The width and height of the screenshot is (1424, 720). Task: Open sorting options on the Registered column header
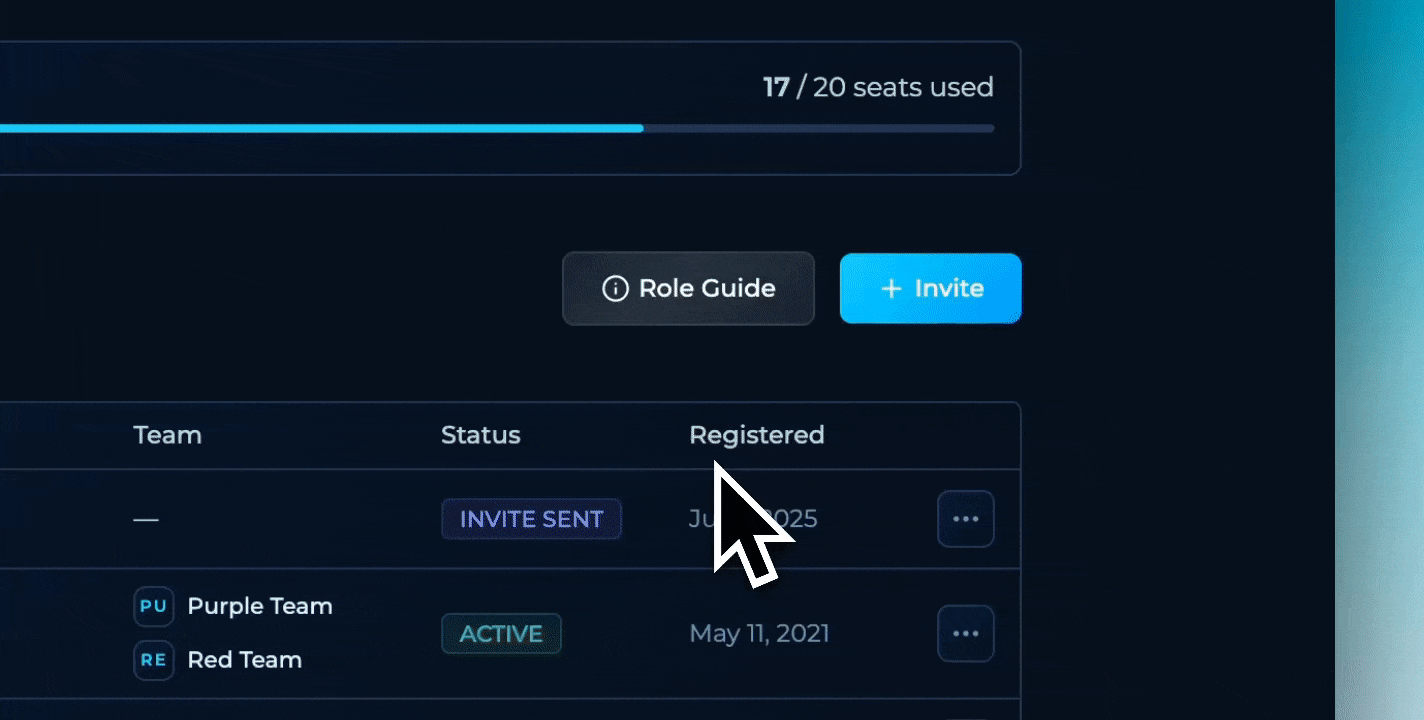point(756,435)
